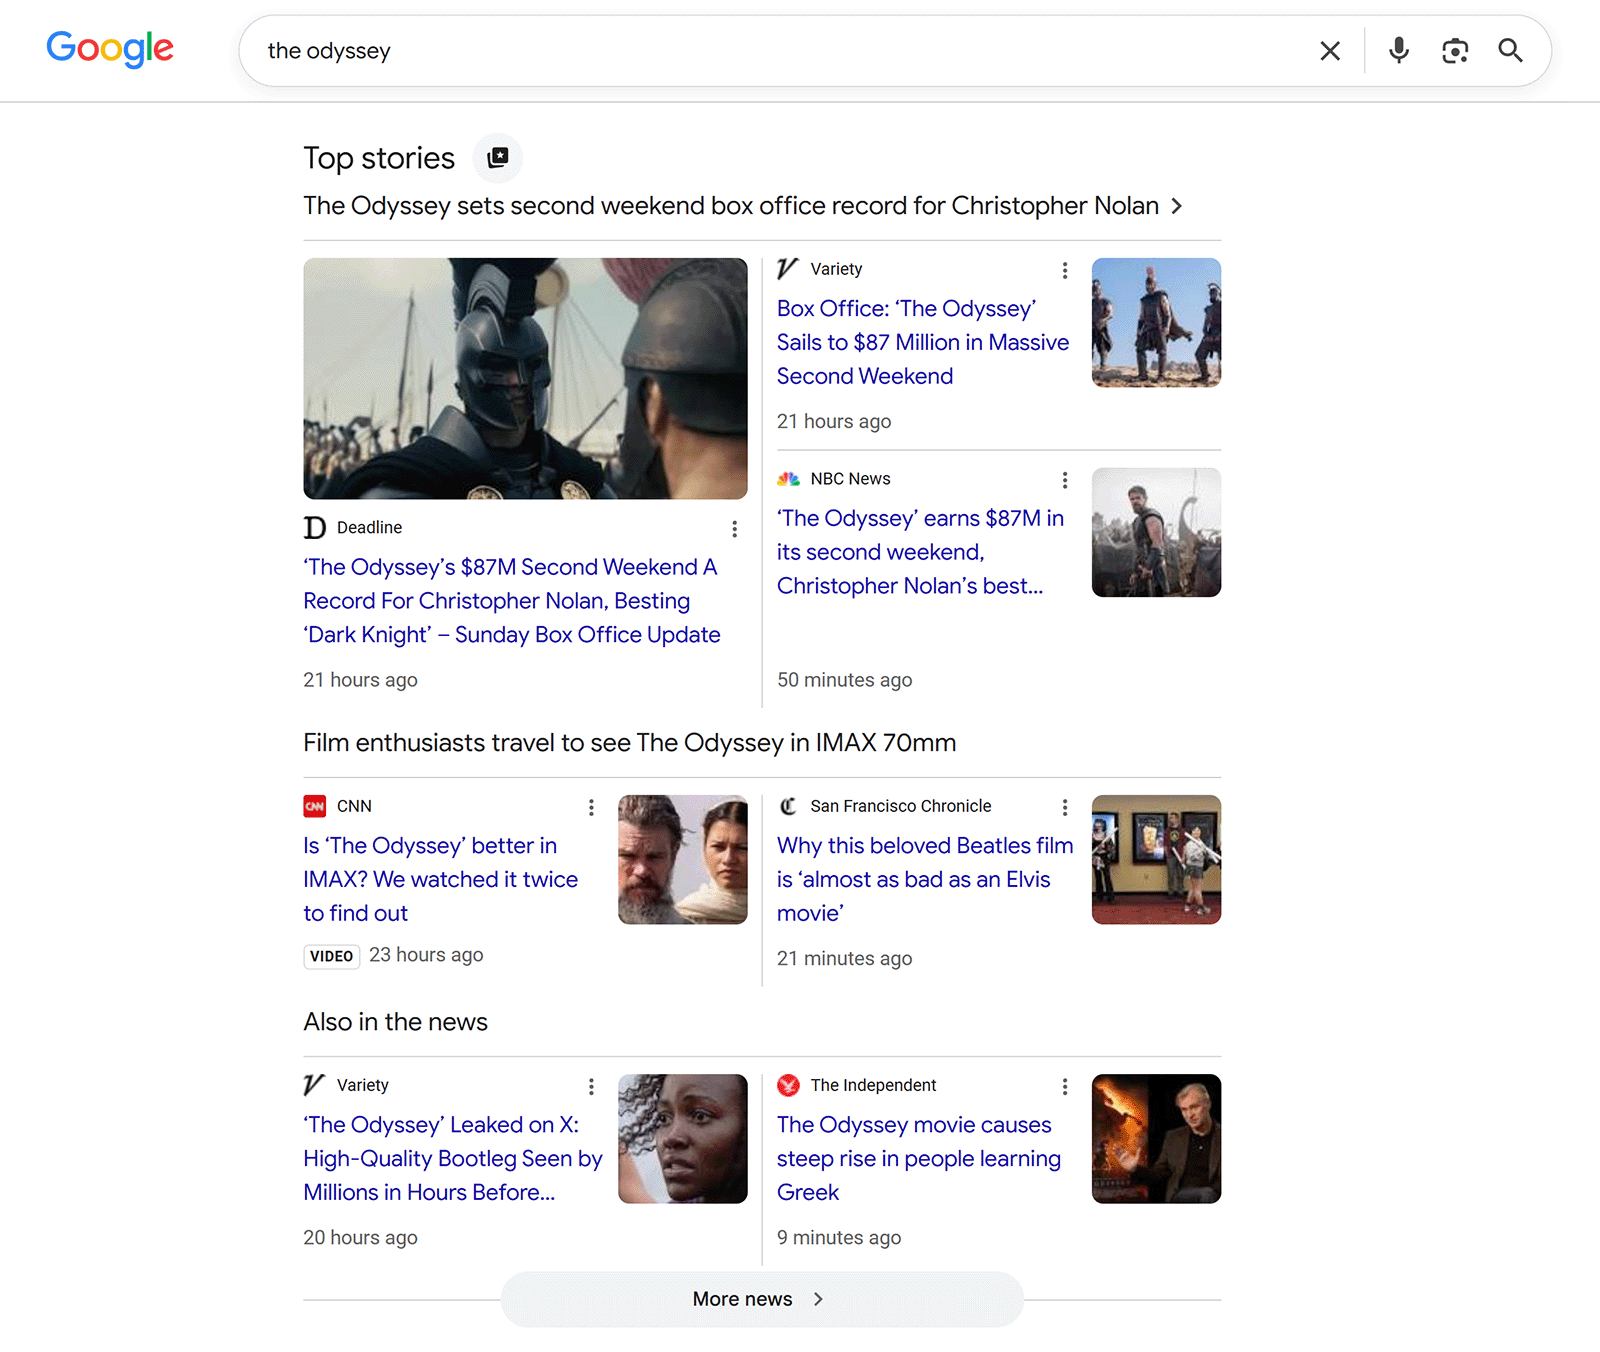This screenshot has height=1352, width=1600.
Task: Open the three-dot menu for The Independent's story
Action: click(1065, 1086)
